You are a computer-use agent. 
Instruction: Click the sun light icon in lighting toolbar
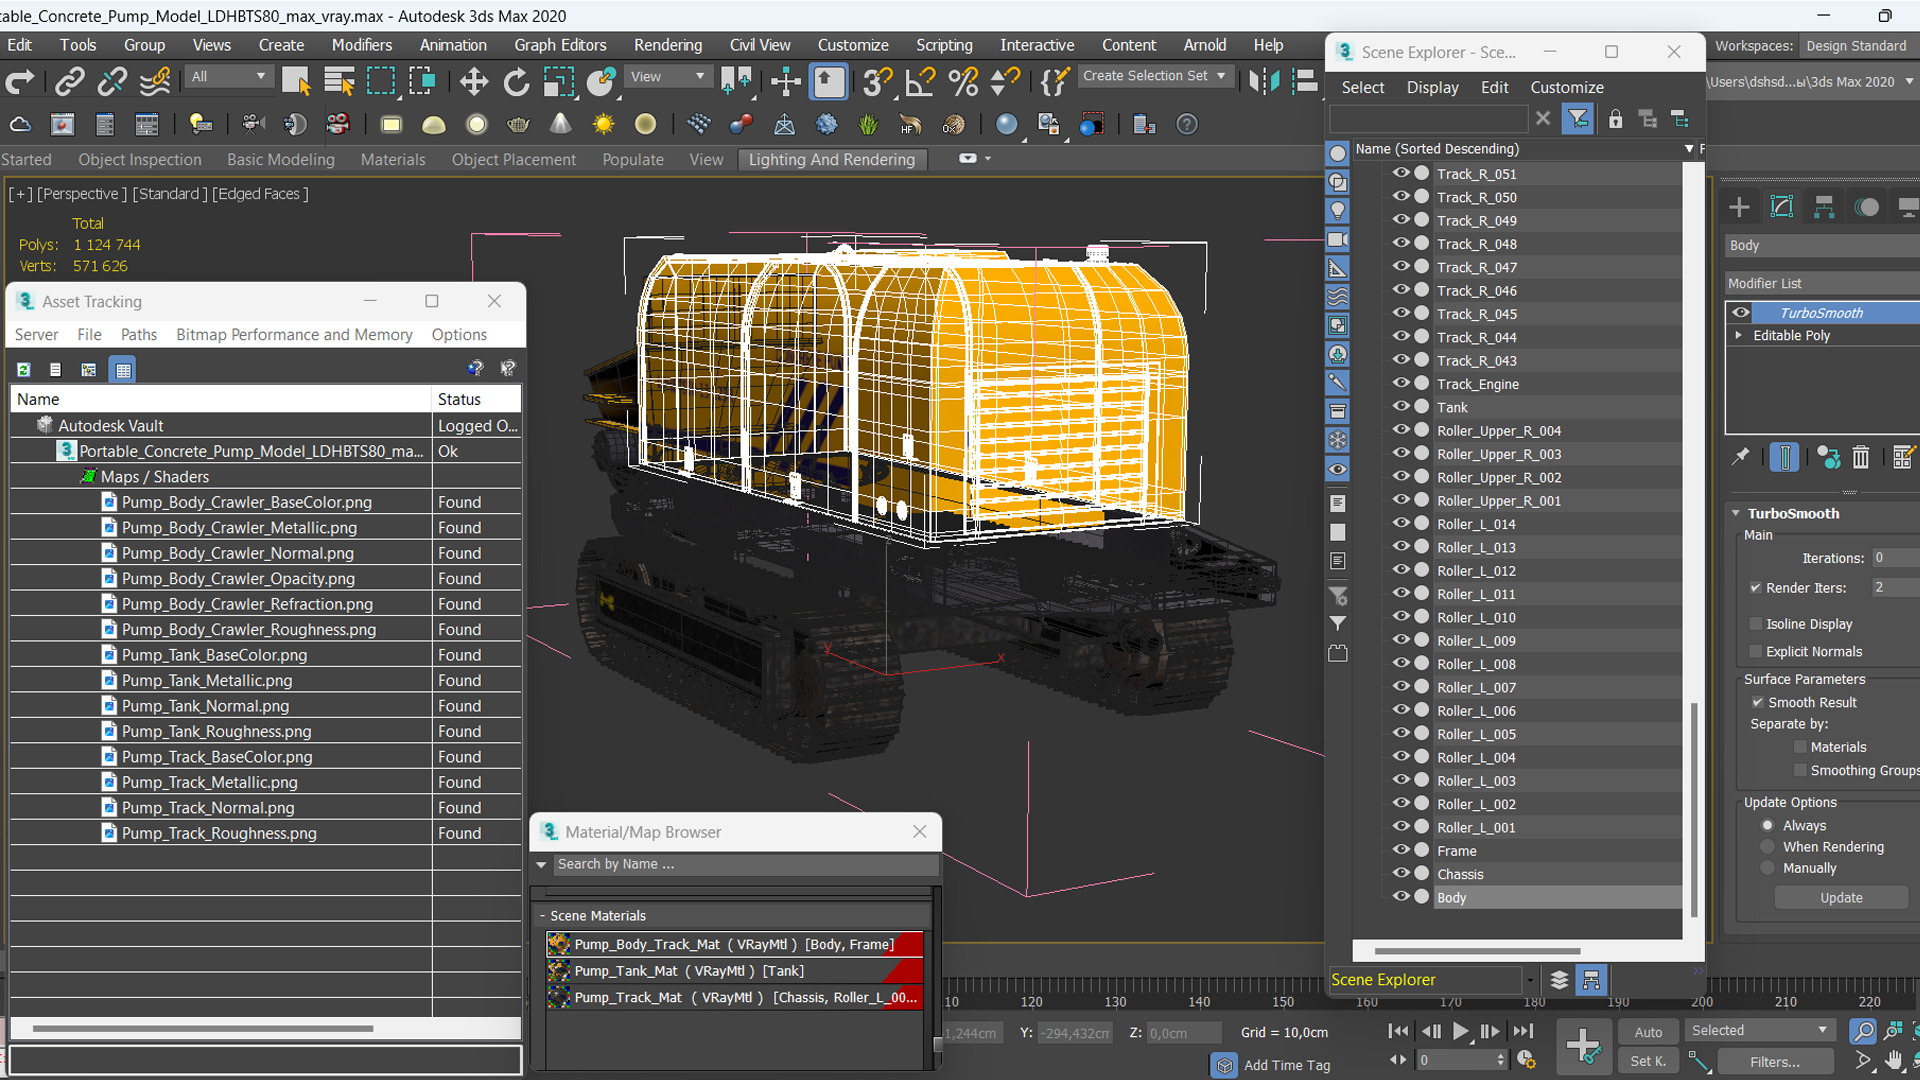coord(603,124)
